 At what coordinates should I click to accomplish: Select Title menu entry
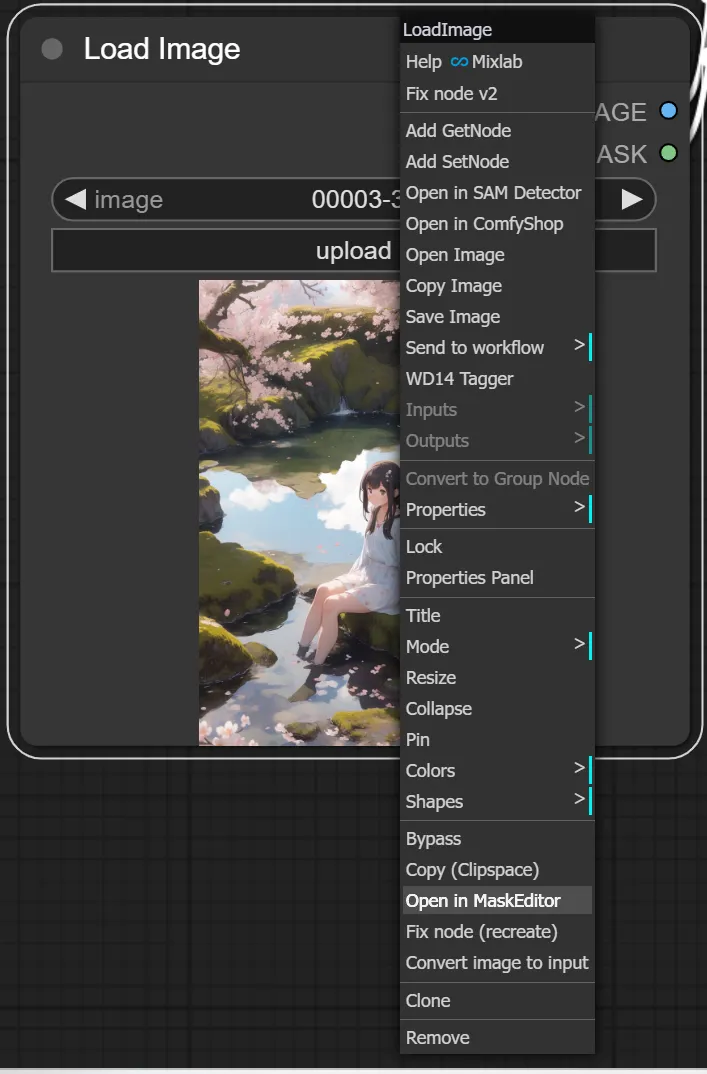497,616
